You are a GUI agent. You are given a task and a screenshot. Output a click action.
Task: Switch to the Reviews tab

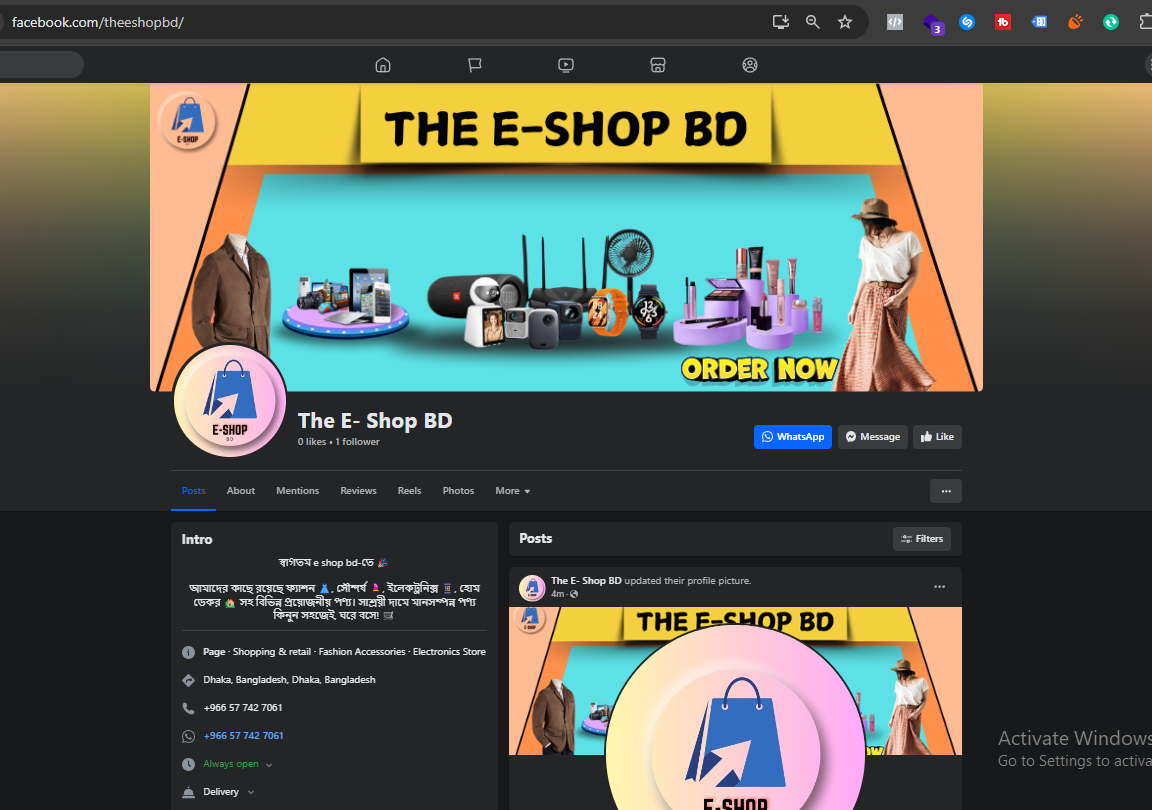tap(358, 491)
